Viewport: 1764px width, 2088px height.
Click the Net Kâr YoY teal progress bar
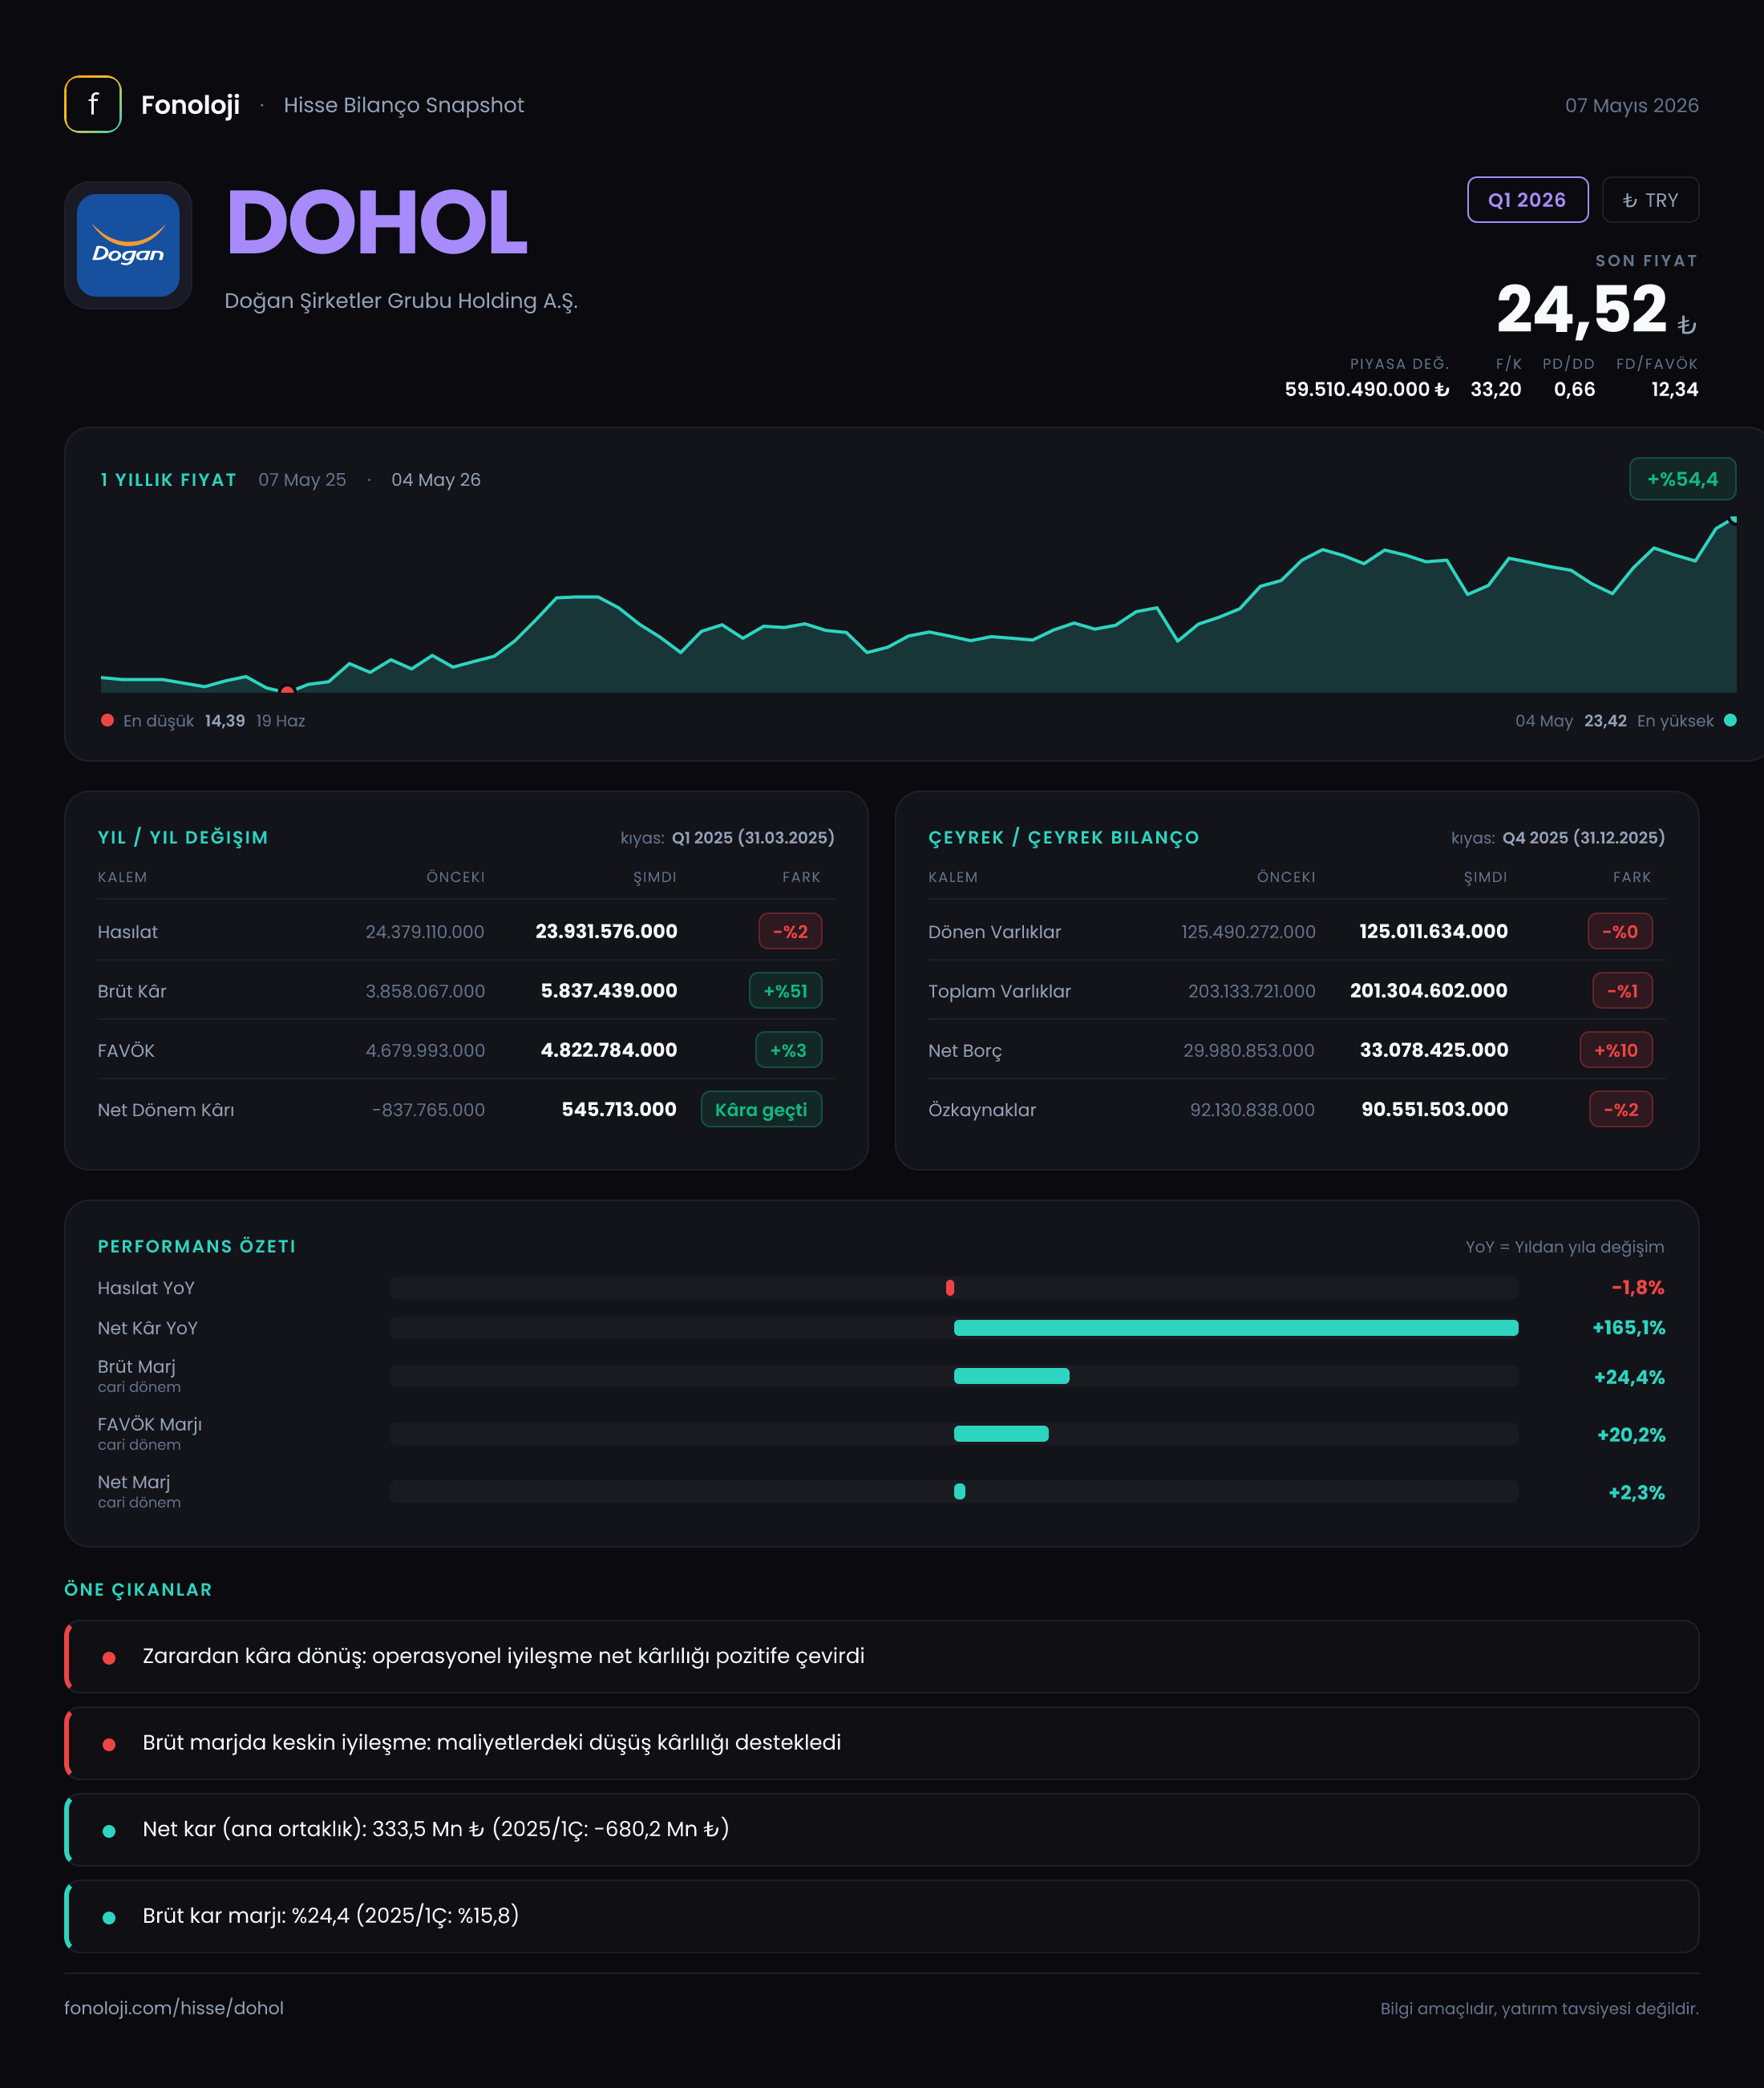click(x=1236, y=1328)
